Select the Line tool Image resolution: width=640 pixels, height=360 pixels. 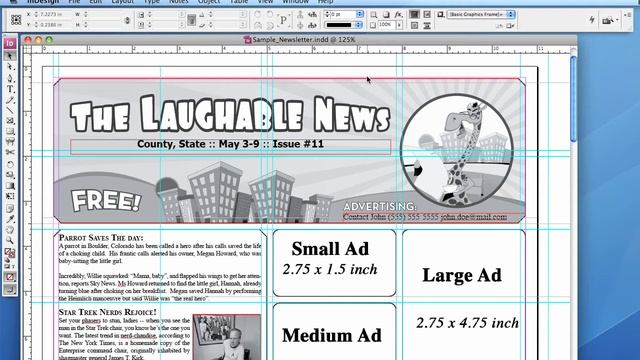pyautogui.click(x=10, y=110)
